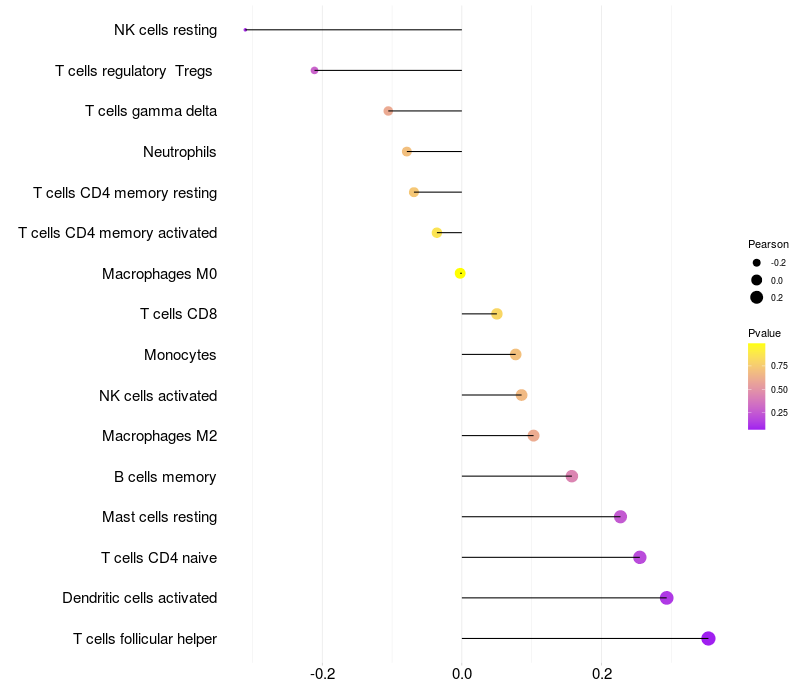Select the T cells CD4 naive dot
This screenshot has height=700, width=800.
640,557
